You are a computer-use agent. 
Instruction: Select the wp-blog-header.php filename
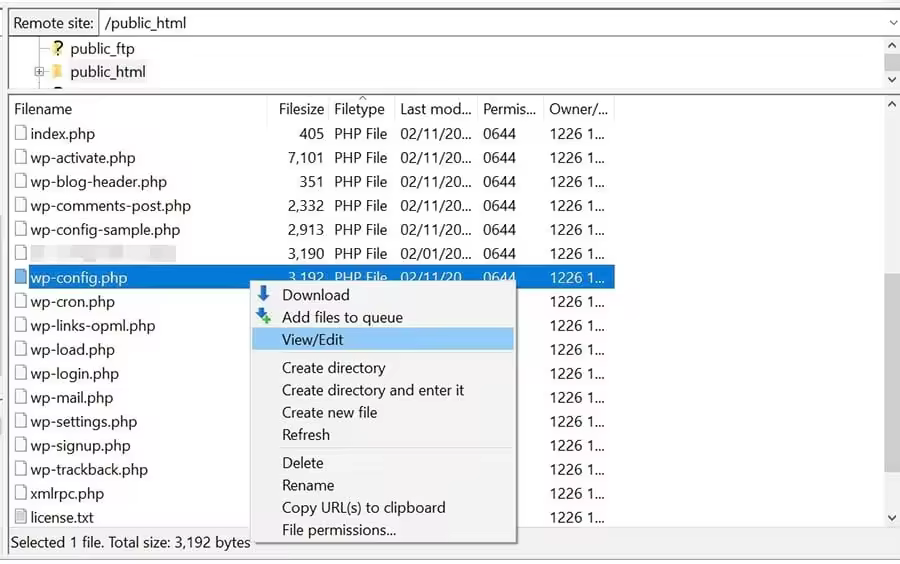[x=99, y=182]
